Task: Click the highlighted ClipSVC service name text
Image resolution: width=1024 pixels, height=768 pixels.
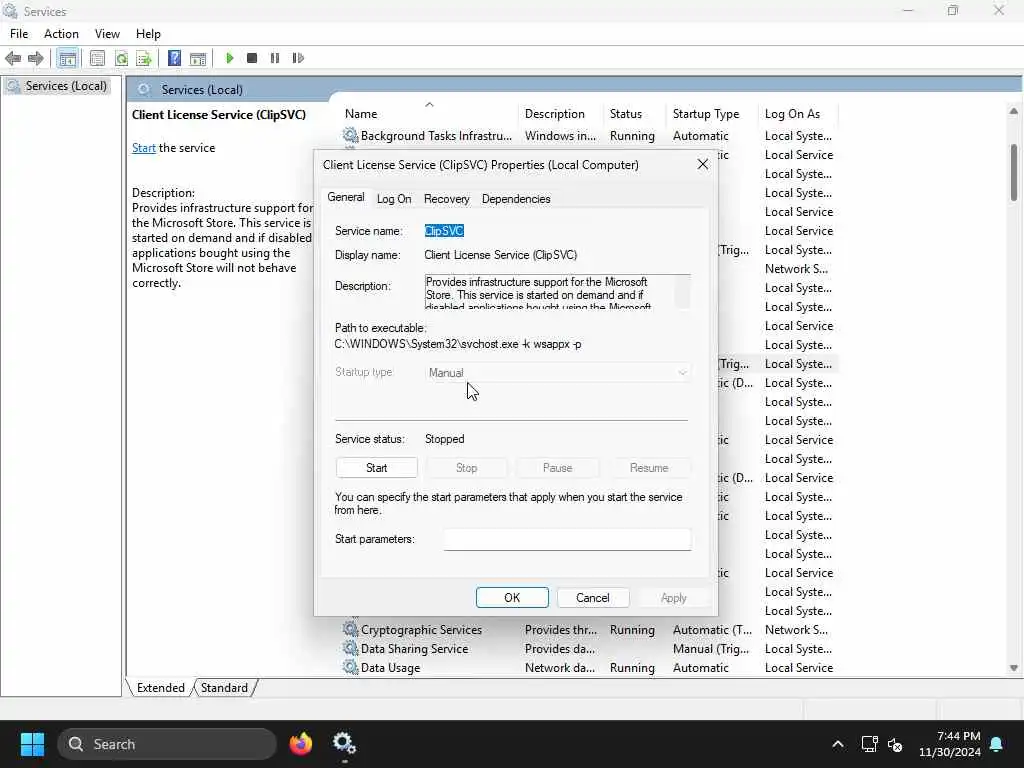Action: point(444,231)
